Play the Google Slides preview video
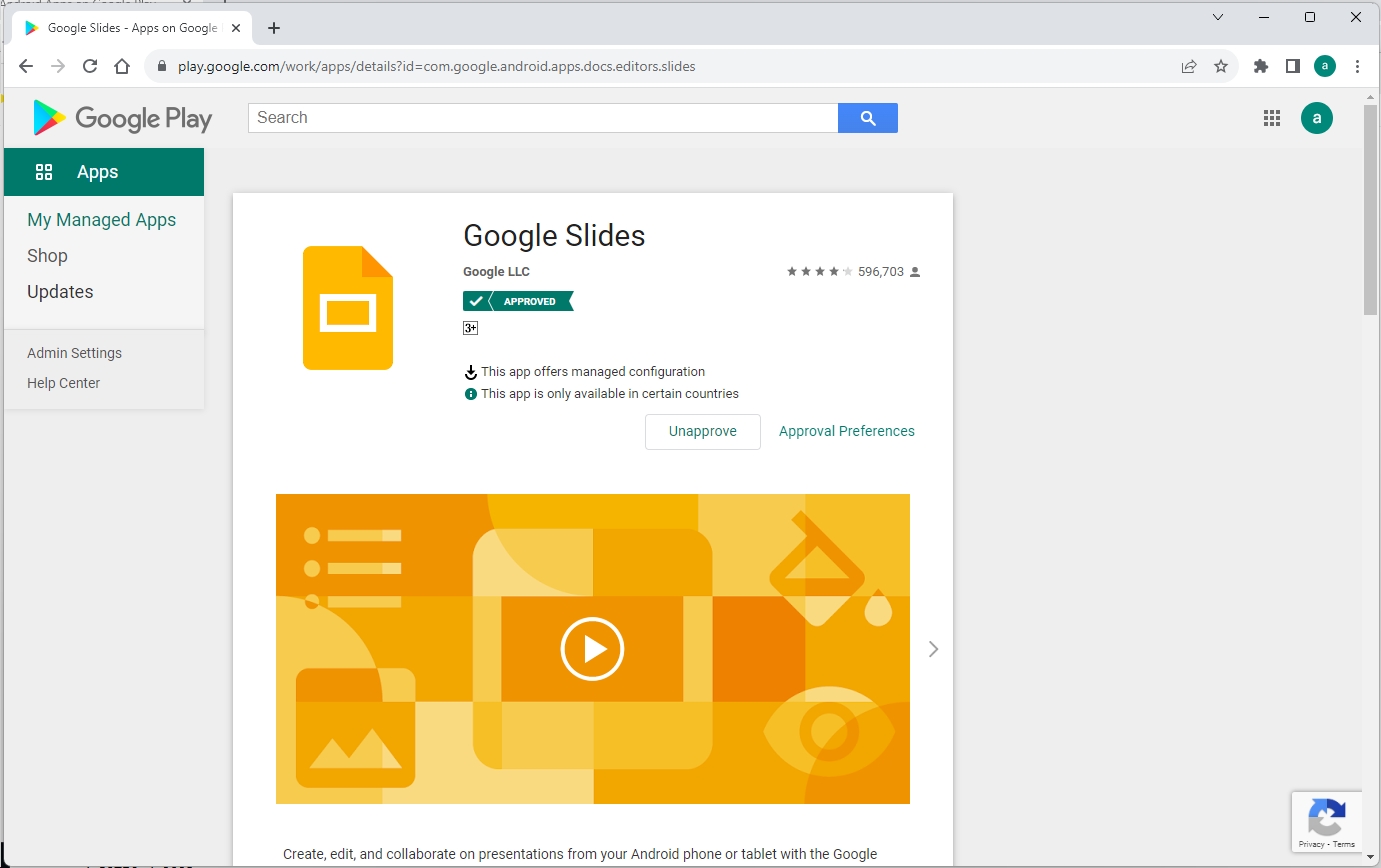 click(x=592, y=649)
